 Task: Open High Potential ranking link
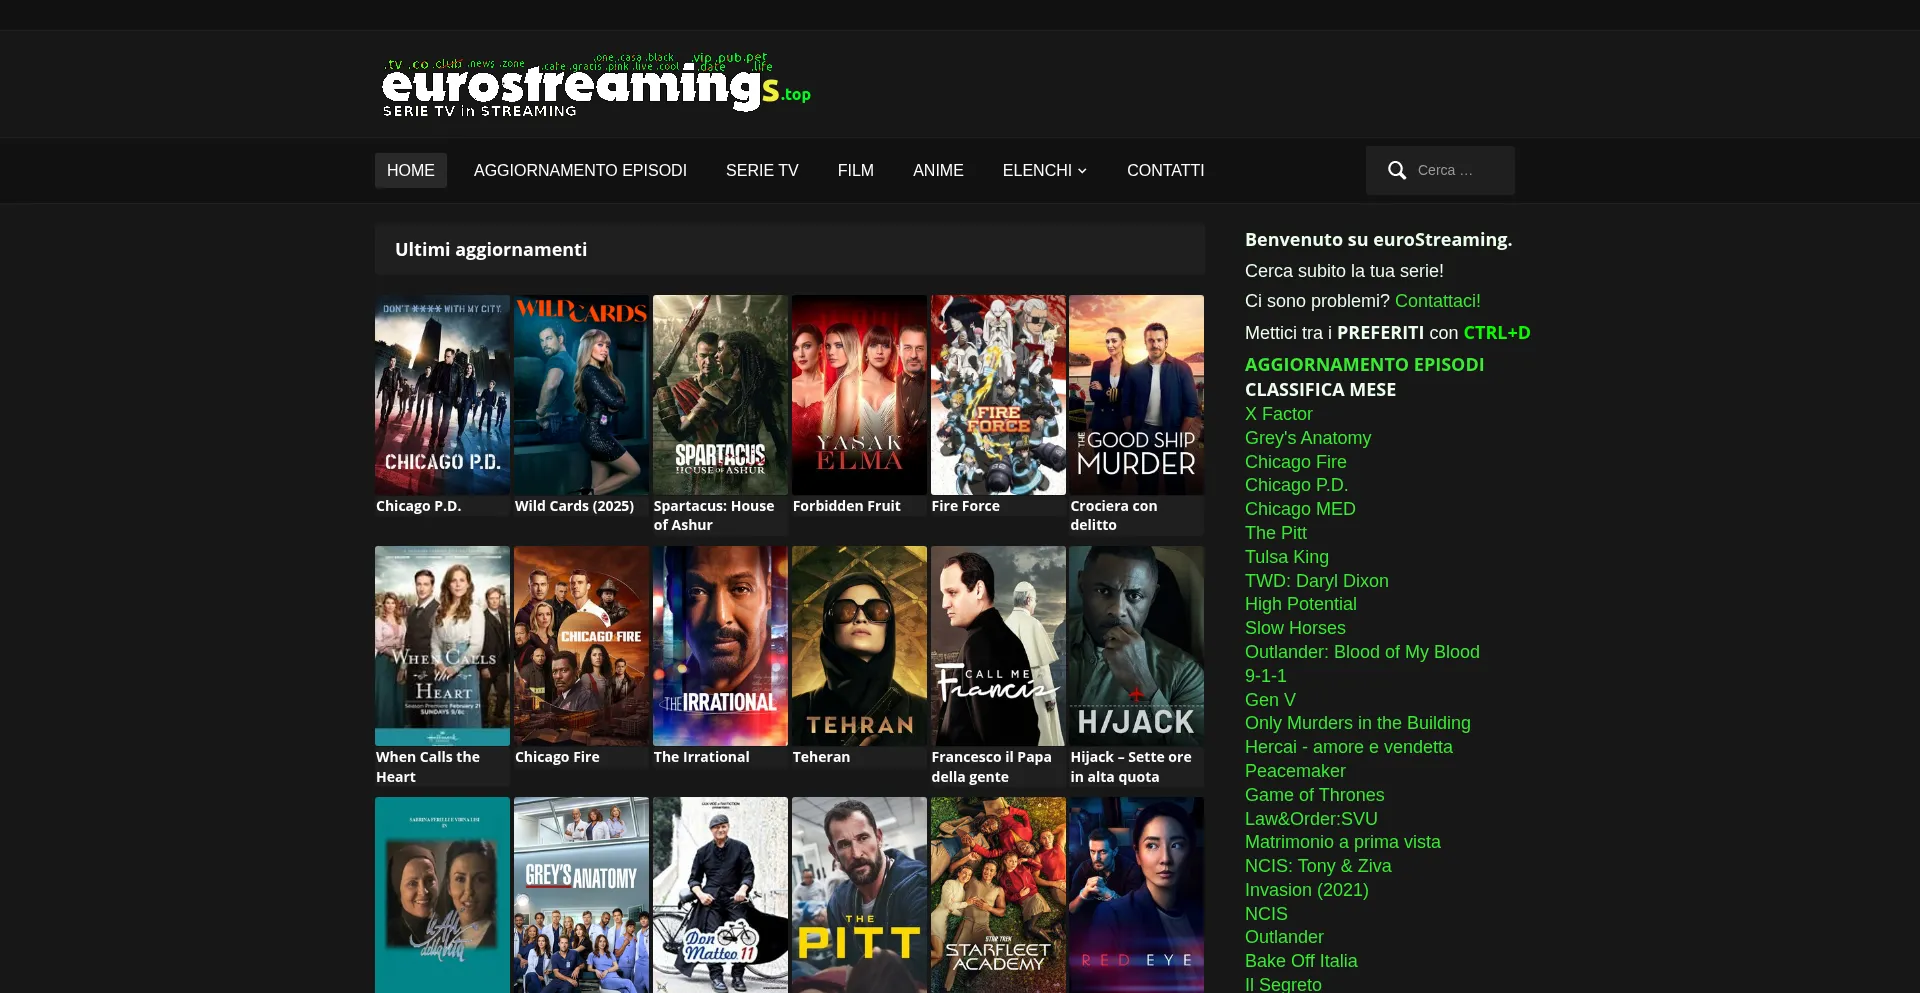(1301, 604)
